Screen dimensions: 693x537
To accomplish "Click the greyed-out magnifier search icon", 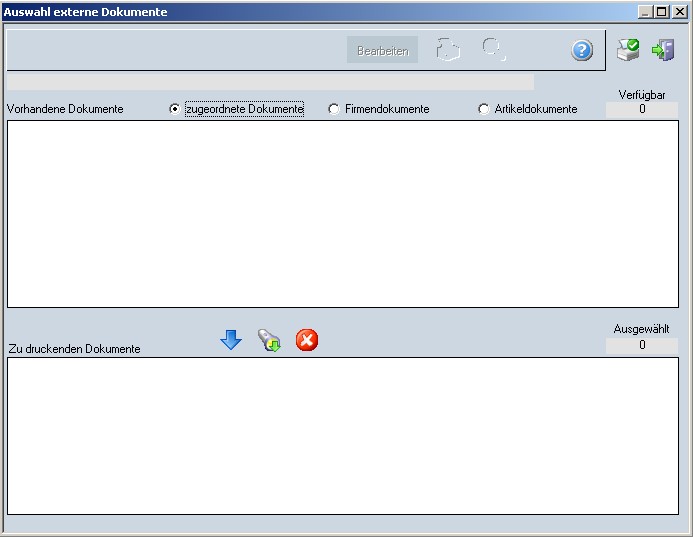I will (x=493, y=49).
